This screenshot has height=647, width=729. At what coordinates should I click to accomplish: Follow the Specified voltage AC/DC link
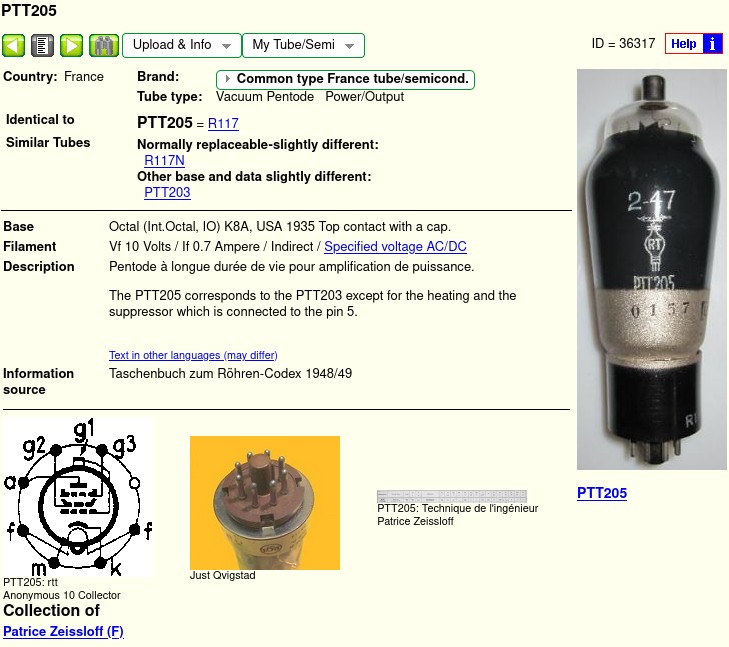395,246
